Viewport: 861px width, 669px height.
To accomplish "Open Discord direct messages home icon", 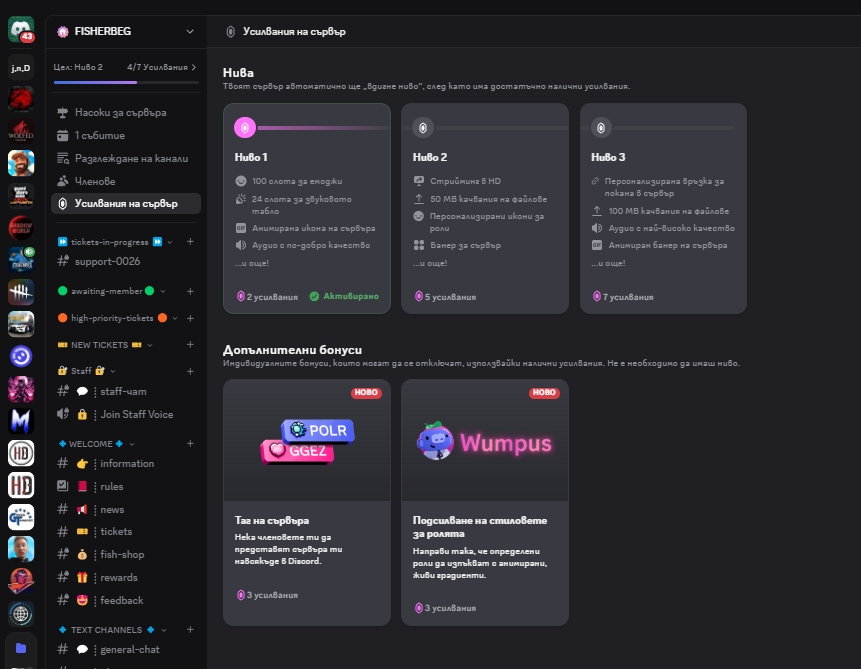I will pos(21,29).
